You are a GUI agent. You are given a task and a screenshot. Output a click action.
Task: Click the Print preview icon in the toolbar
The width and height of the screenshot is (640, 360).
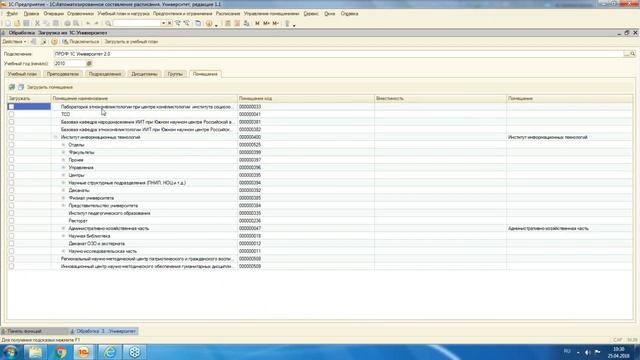[x=76, y=23]
